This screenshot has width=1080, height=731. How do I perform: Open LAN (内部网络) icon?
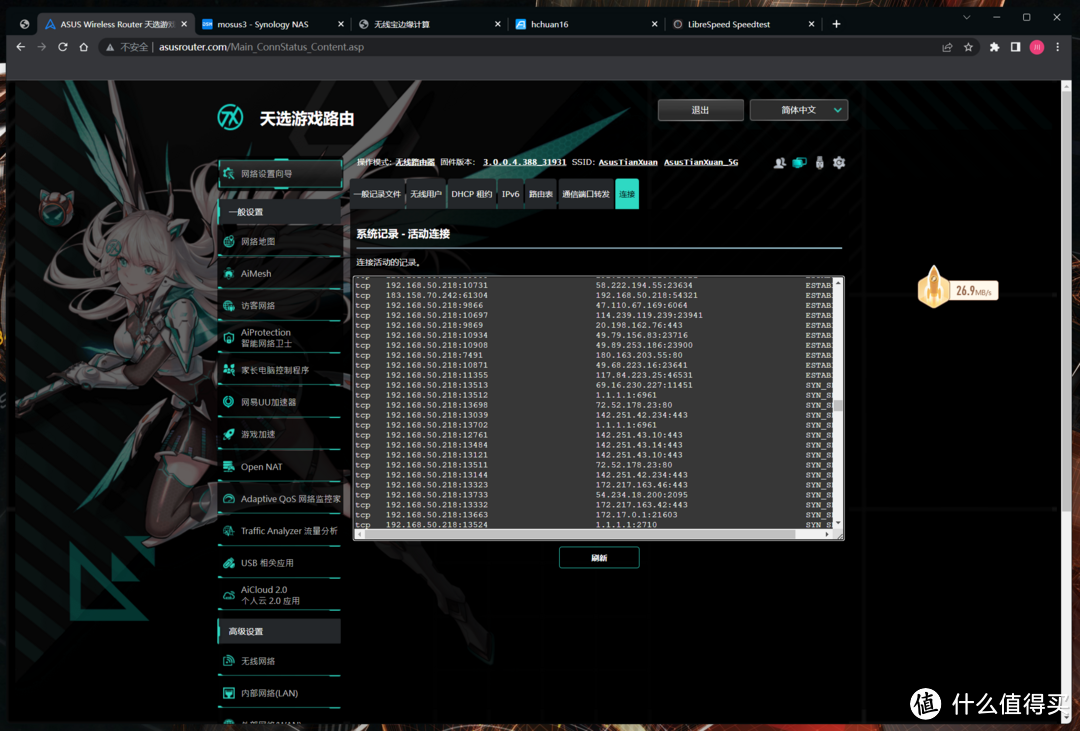pos(229,693)
